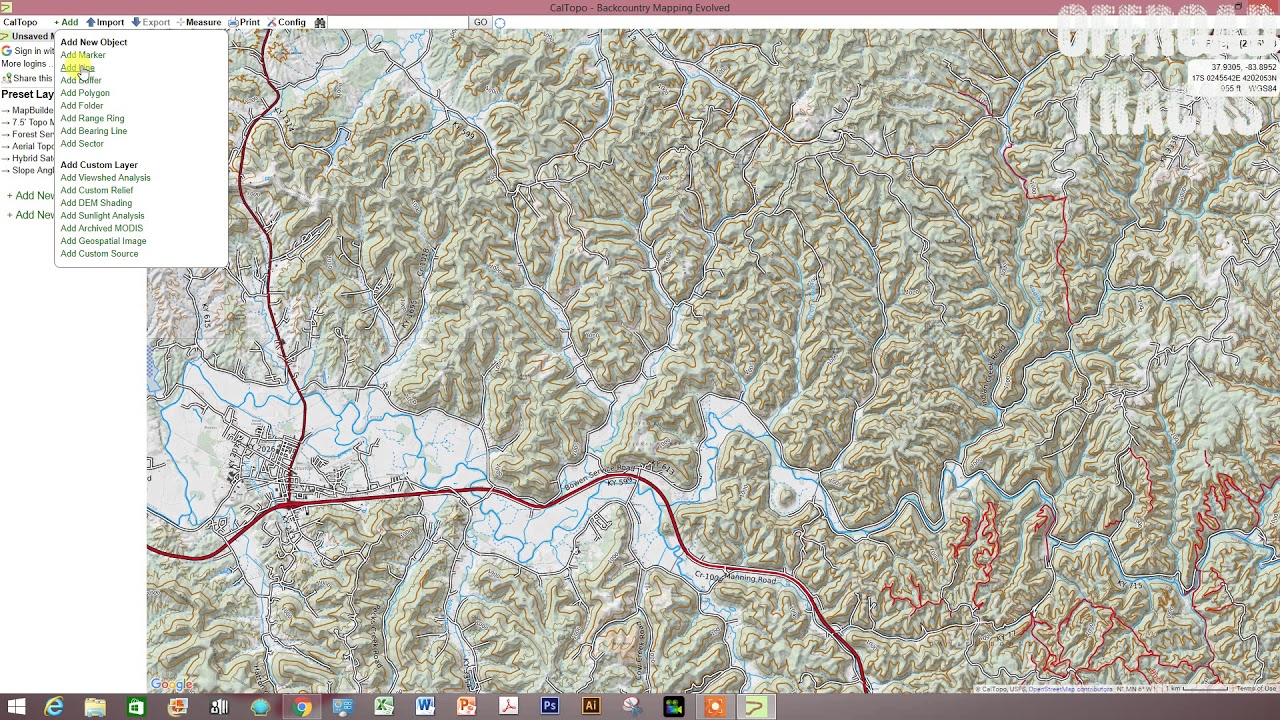This screenshot has width=1280, height=720.
Task: Click the coordinates readout 37.9305, -83.8952
Action: [x=1244, y=68]
